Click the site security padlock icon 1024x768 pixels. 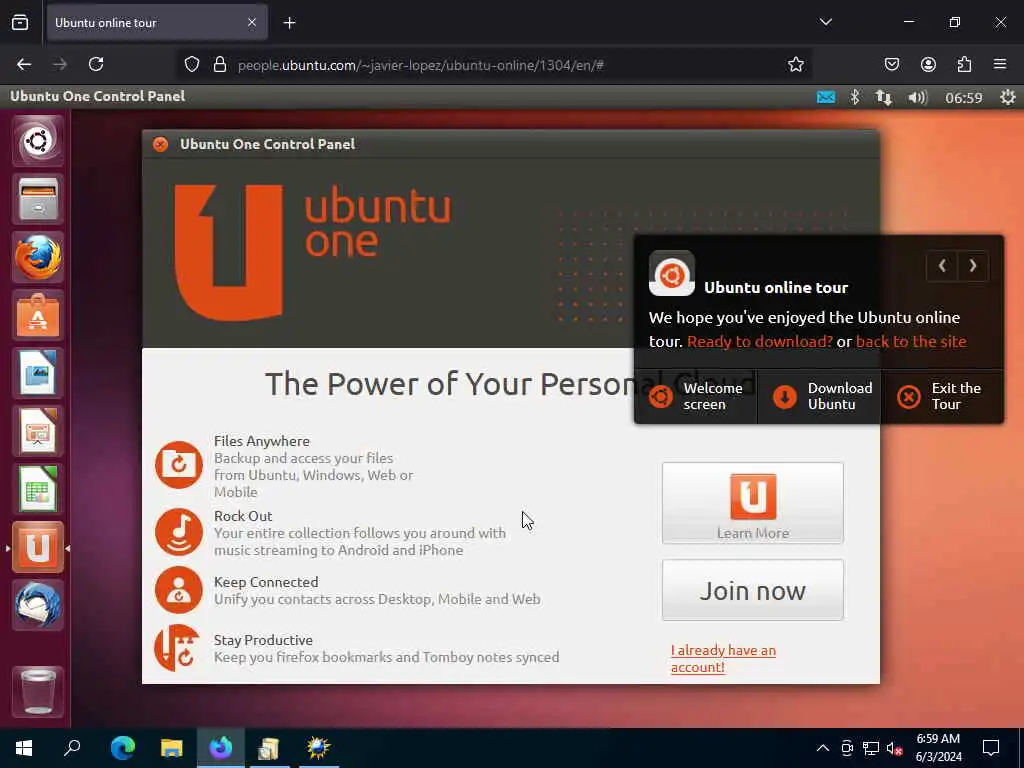point(220,64)
